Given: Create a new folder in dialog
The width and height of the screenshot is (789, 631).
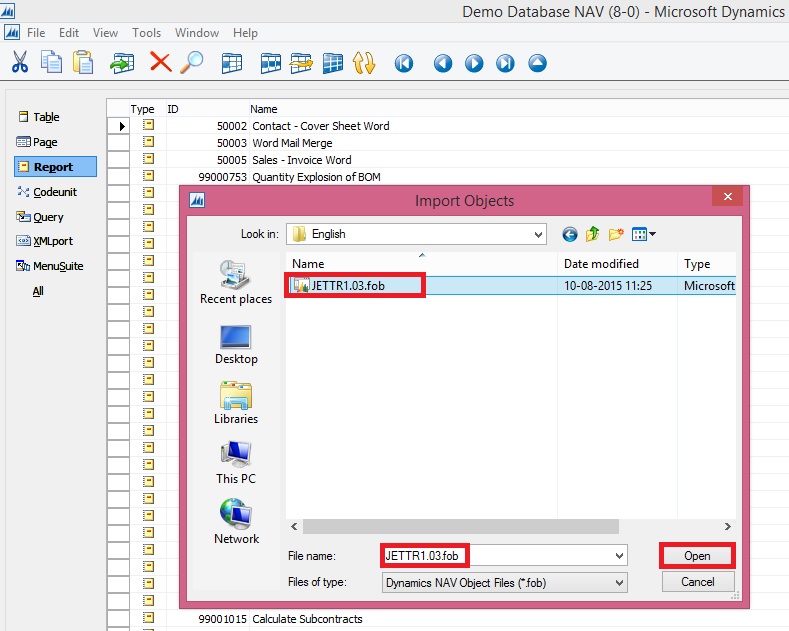Looking at the screenshot, I should pos(616,234).
